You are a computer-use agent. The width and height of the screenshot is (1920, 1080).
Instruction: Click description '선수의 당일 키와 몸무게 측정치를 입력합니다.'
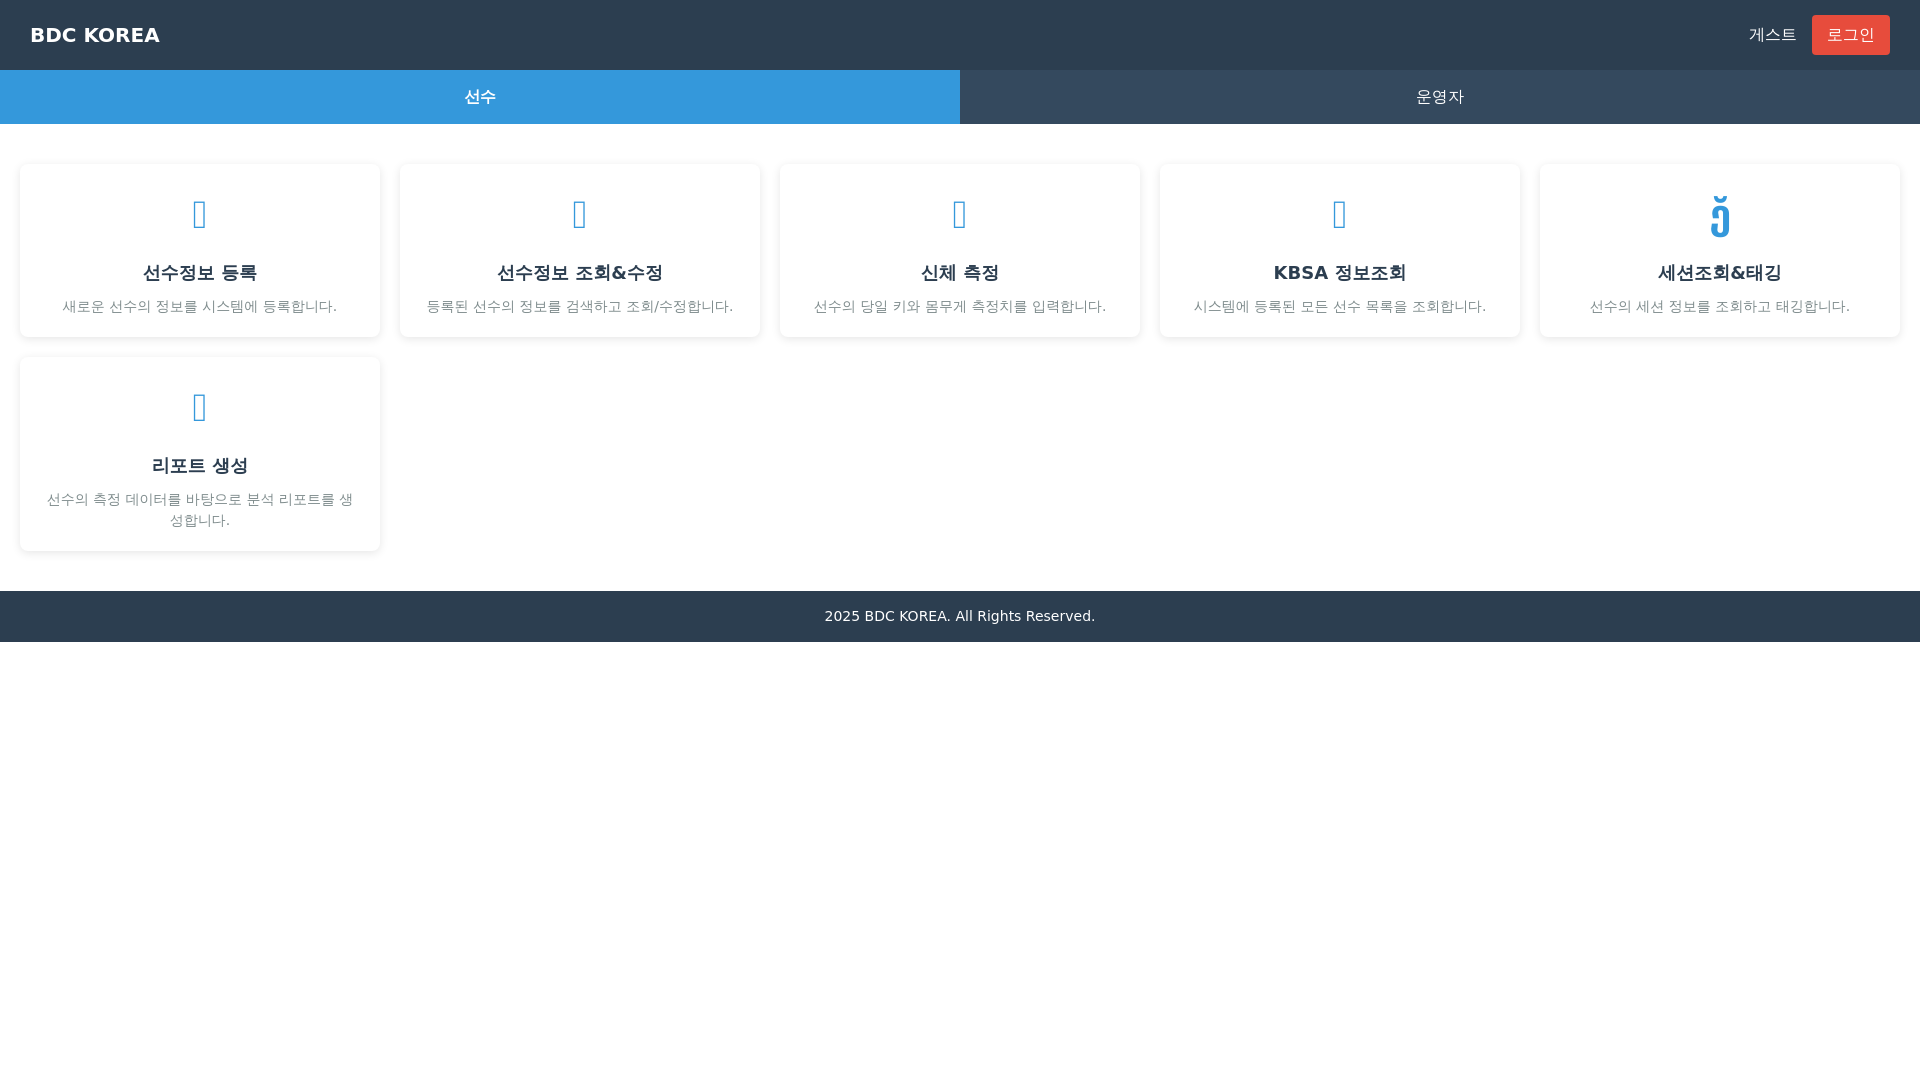pos(960,306)
